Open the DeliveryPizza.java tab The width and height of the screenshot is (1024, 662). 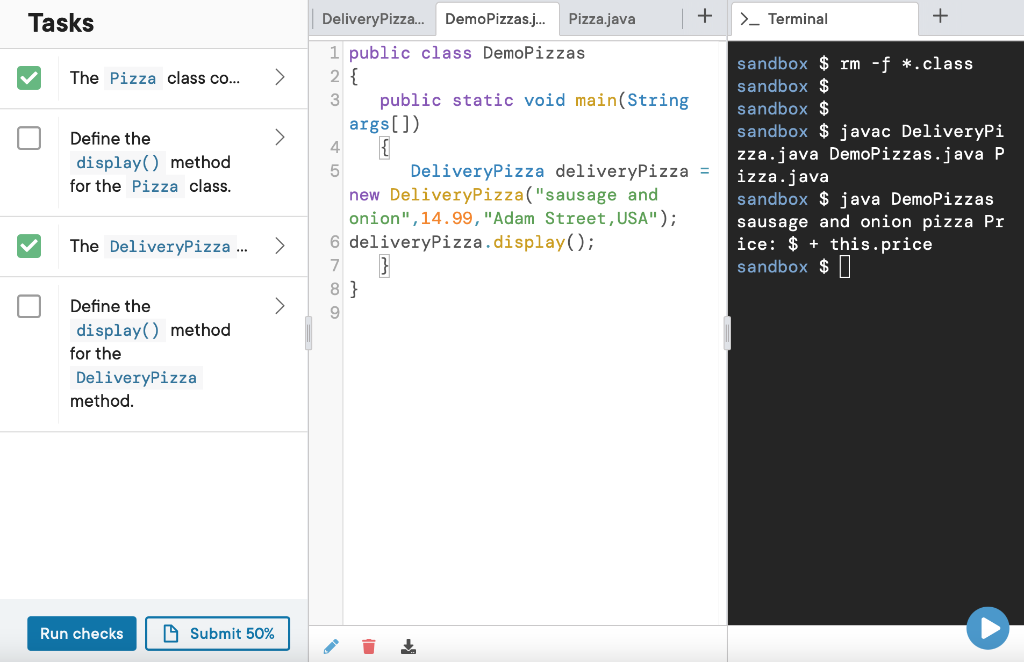(372, 18)
